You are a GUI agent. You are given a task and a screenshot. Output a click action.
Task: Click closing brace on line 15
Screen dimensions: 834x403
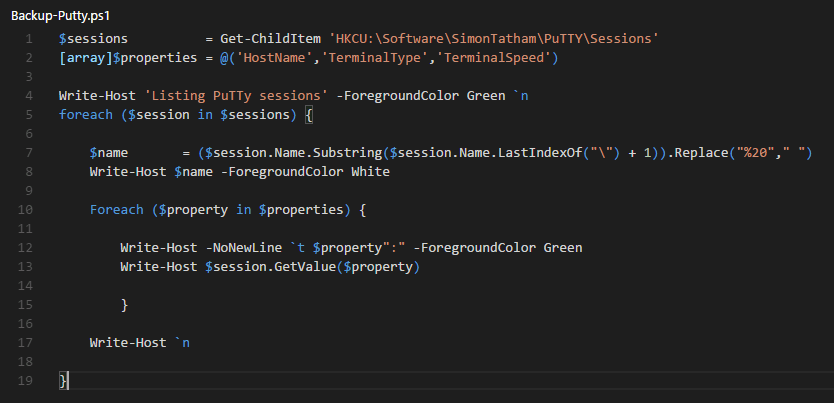pyautogui.click(x=124, y=305)
